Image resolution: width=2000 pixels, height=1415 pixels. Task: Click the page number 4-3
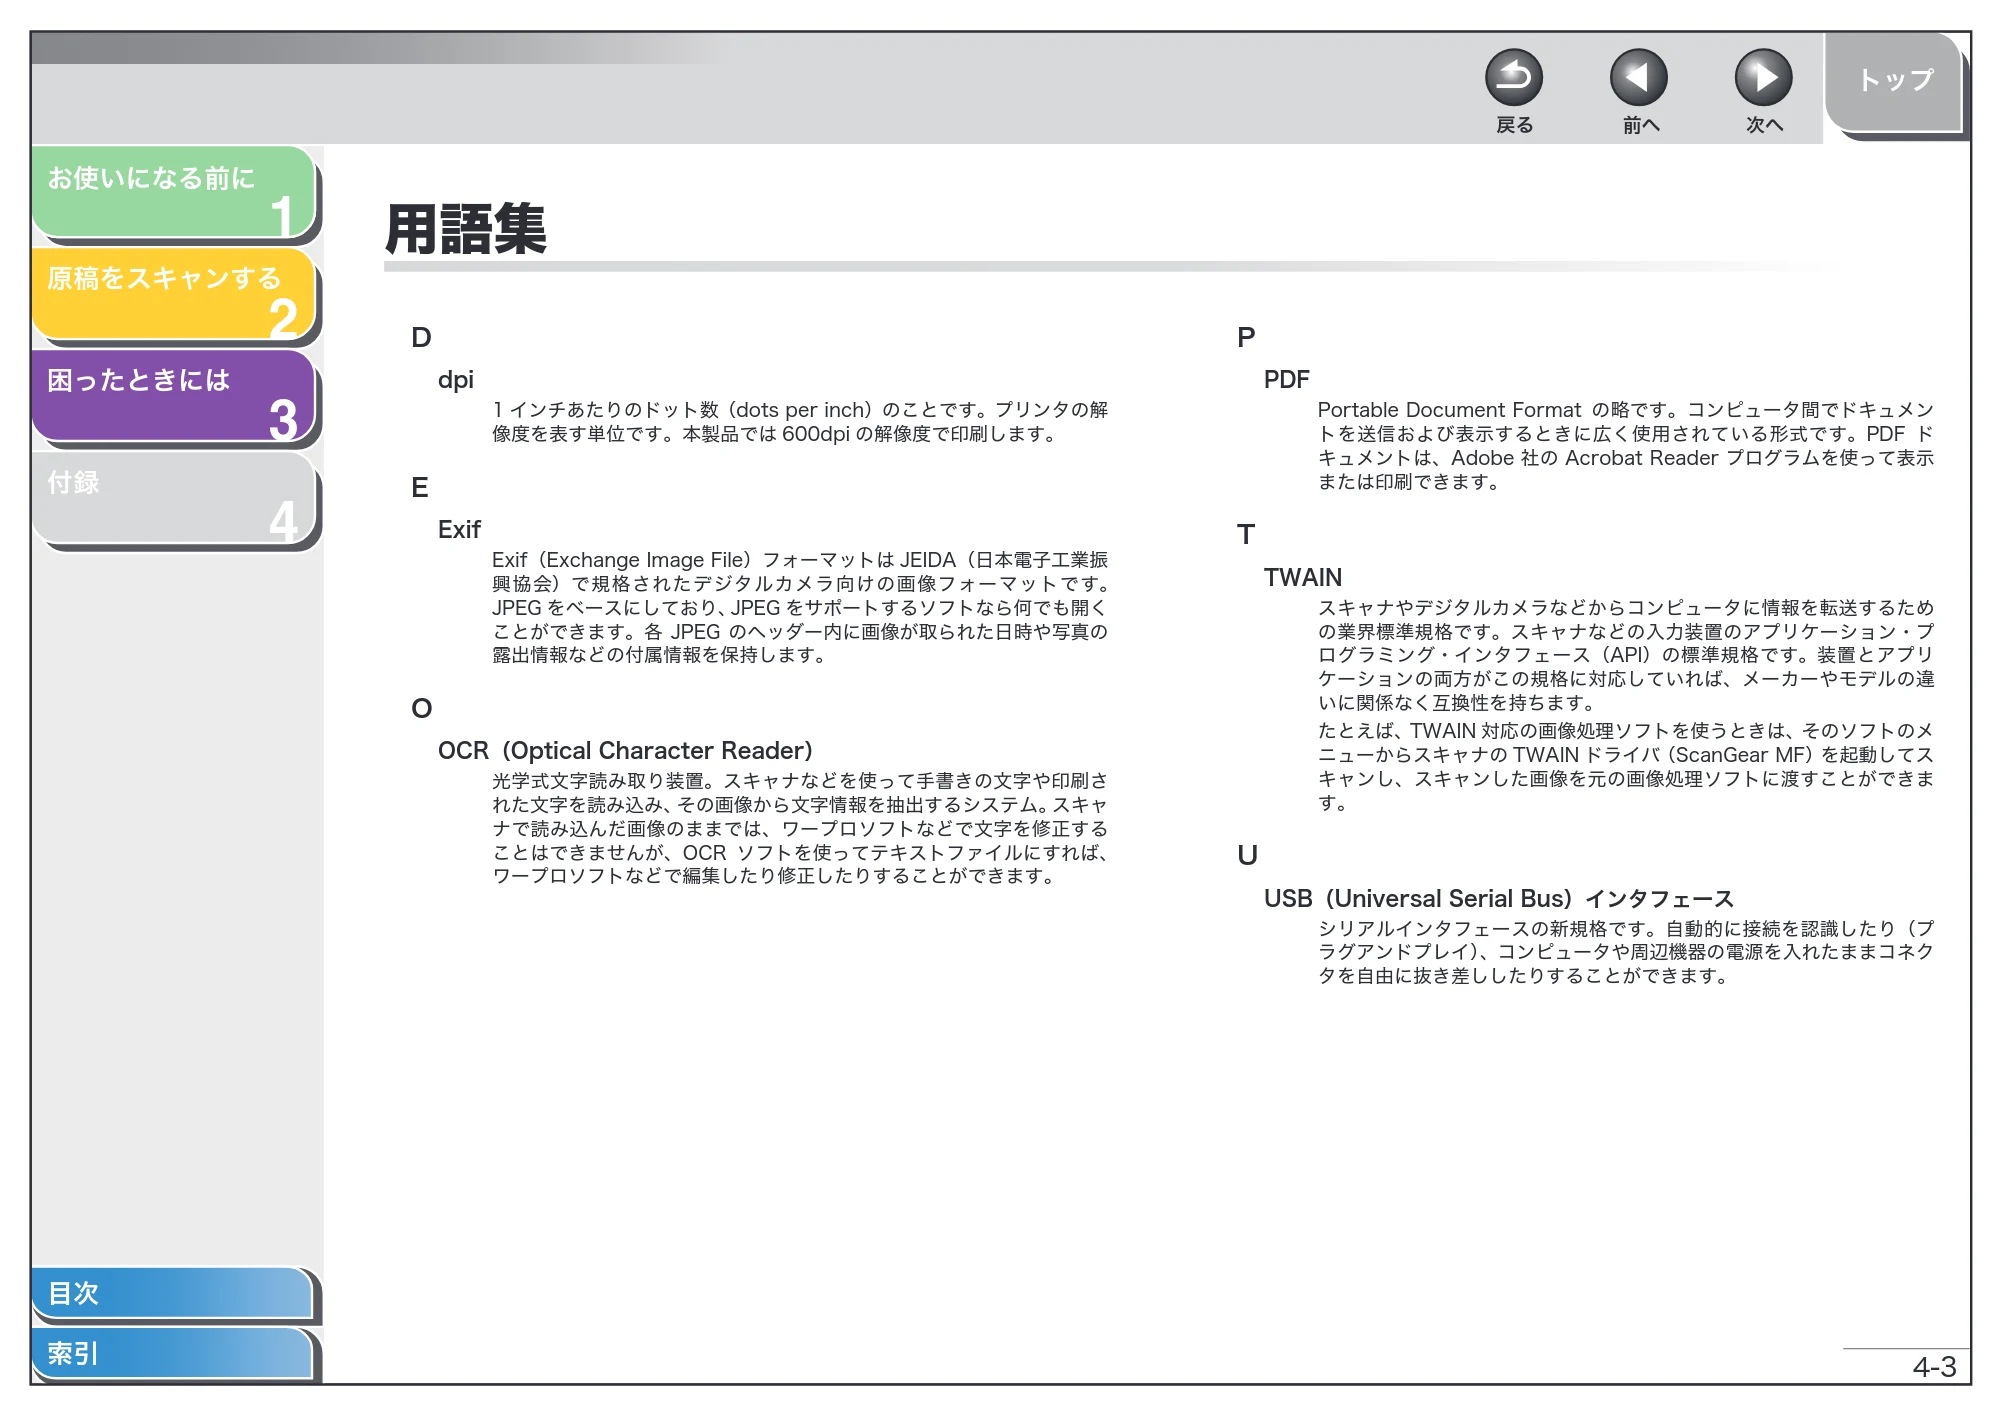[x=1934, y=1367]
